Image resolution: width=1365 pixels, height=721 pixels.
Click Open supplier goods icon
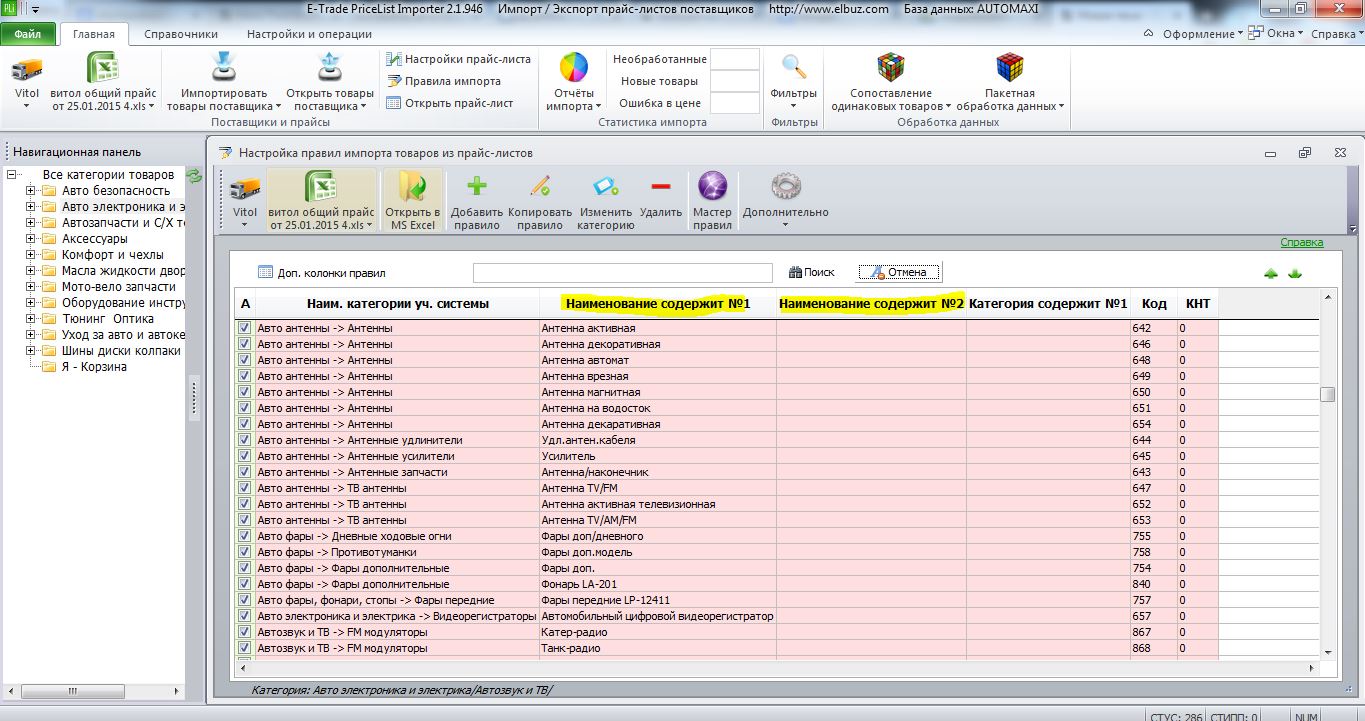click(x=329, y=68)
